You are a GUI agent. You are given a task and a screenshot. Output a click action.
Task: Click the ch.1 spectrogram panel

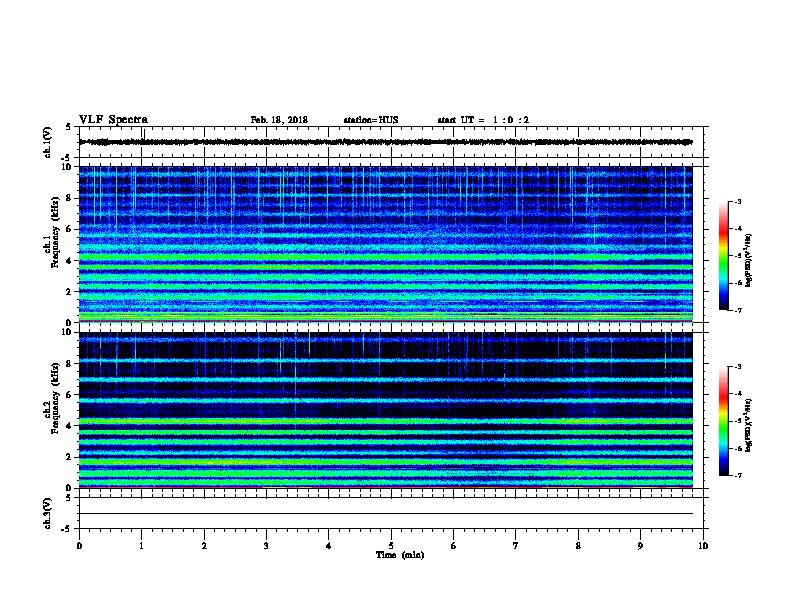pyautogui.click(x=386, y=244)
